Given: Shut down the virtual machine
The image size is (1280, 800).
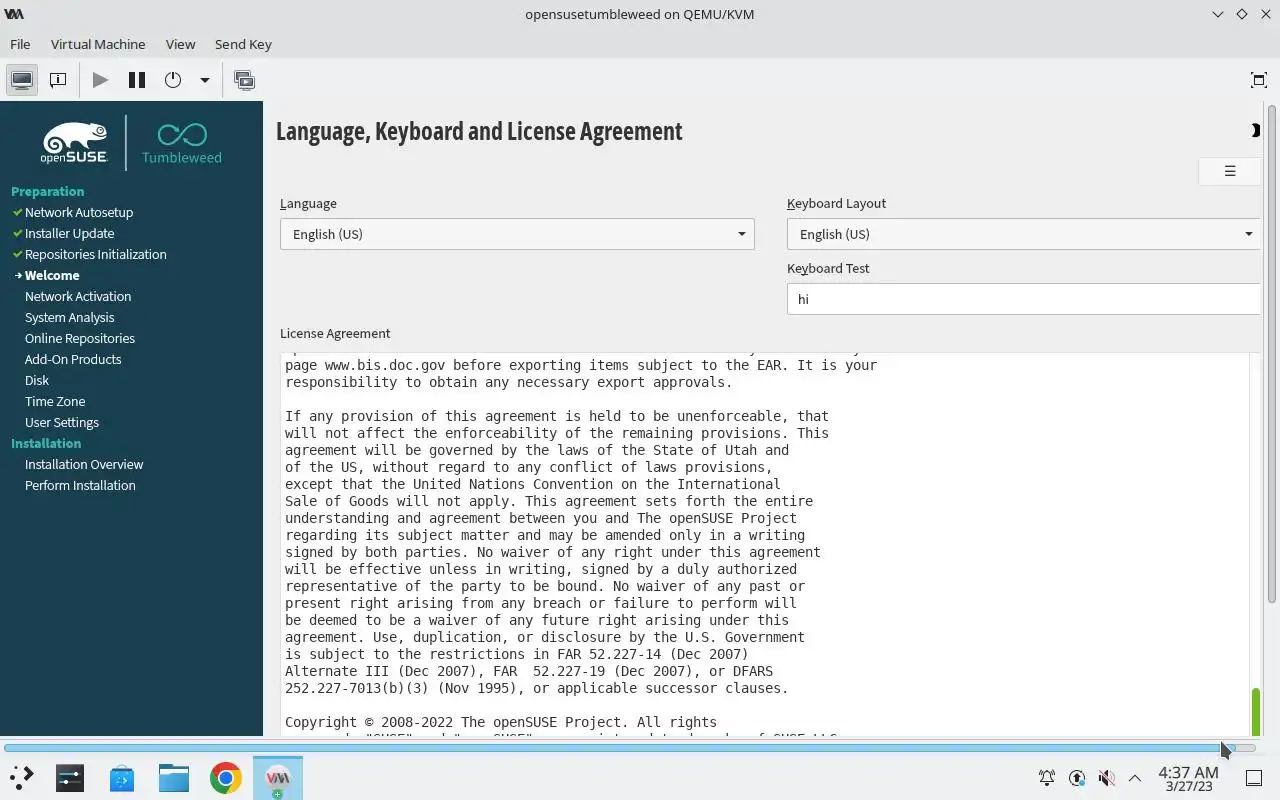Looking at the screenshot, I should point(173,80).
